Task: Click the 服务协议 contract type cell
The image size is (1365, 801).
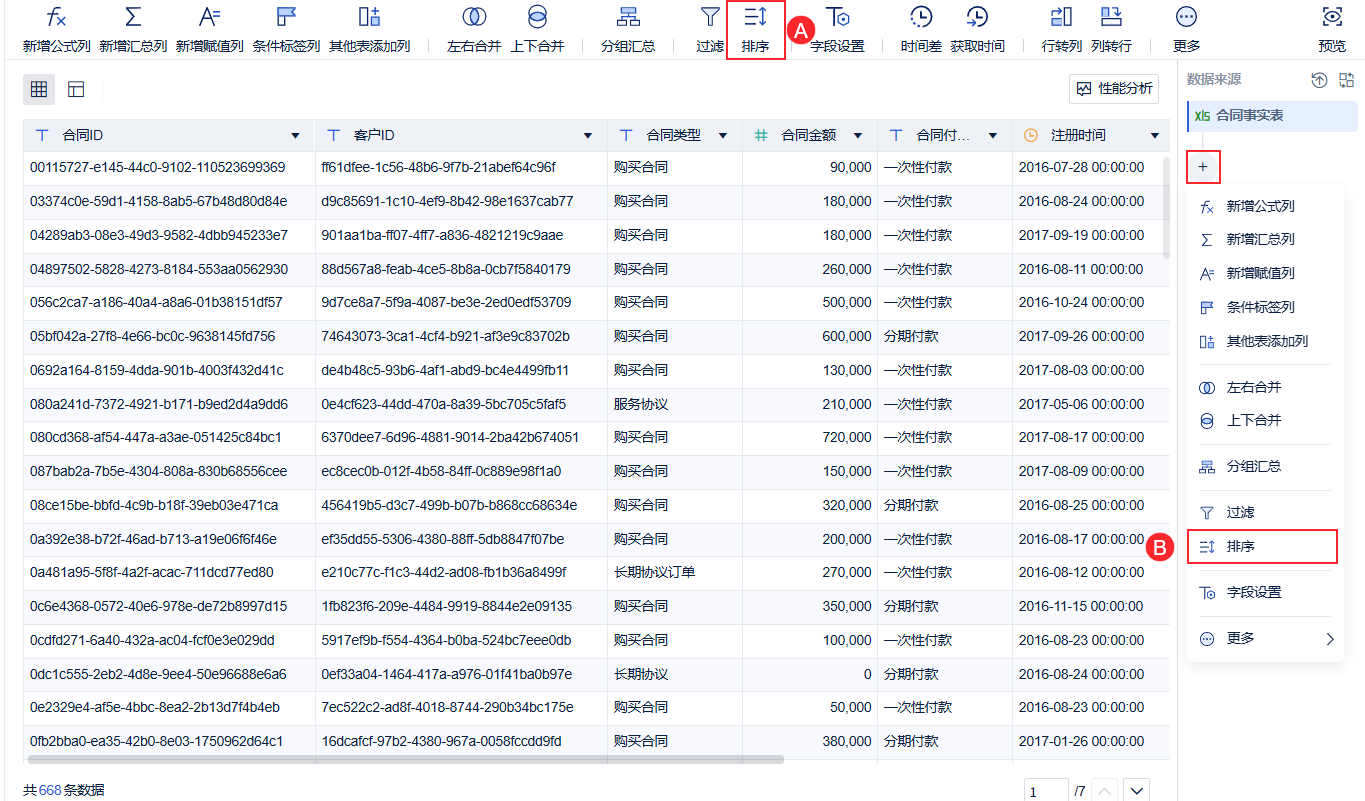Action: click(675, 404)
